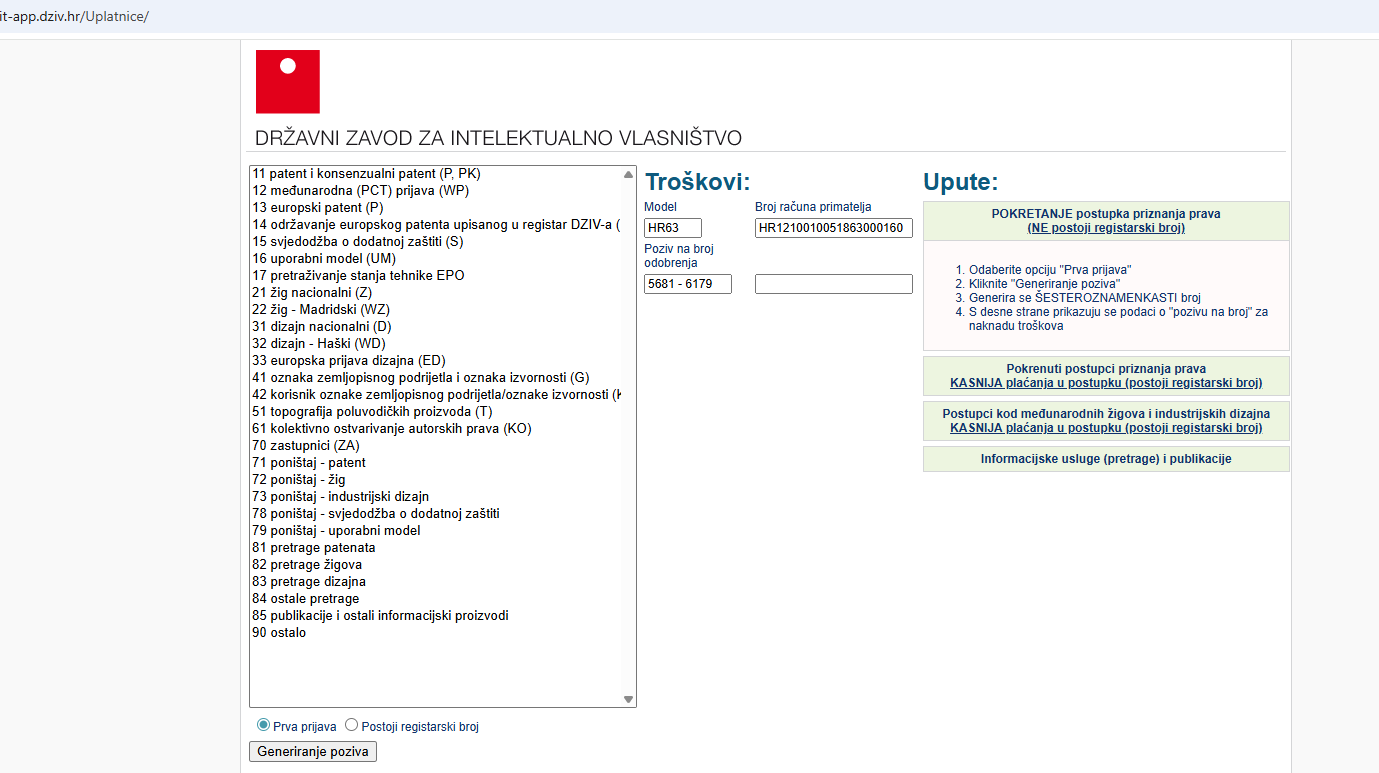Expand 'Pokrenuti postupci priznanja prava' section
The height and width of the screenshot is (773, 1379).
[x=1105, y=376]
